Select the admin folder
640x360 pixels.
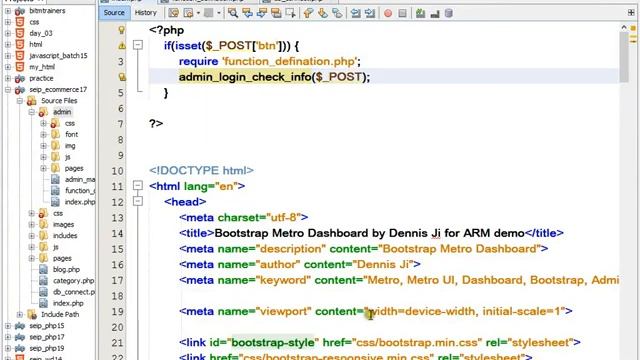pos(62,112)
